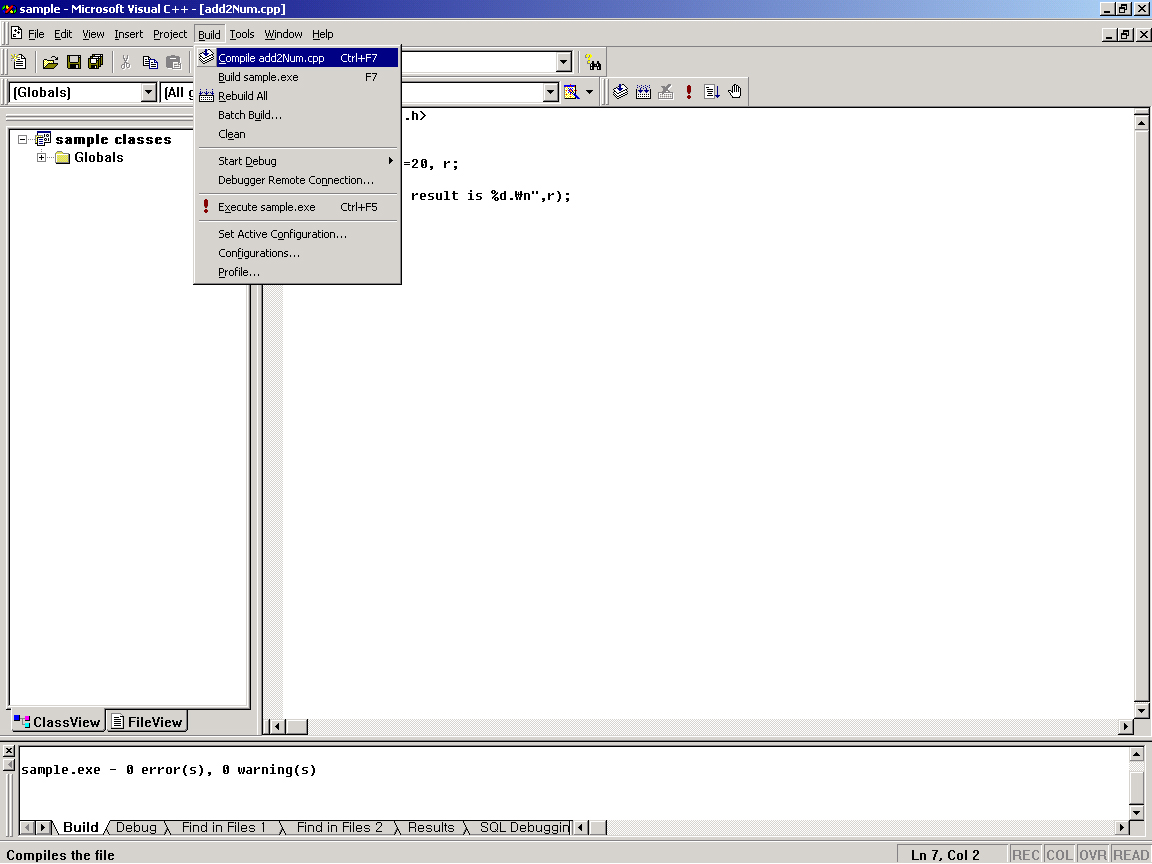1152x864 pixels.
Task: Open the View menu
Action: [x=93, y=34]
